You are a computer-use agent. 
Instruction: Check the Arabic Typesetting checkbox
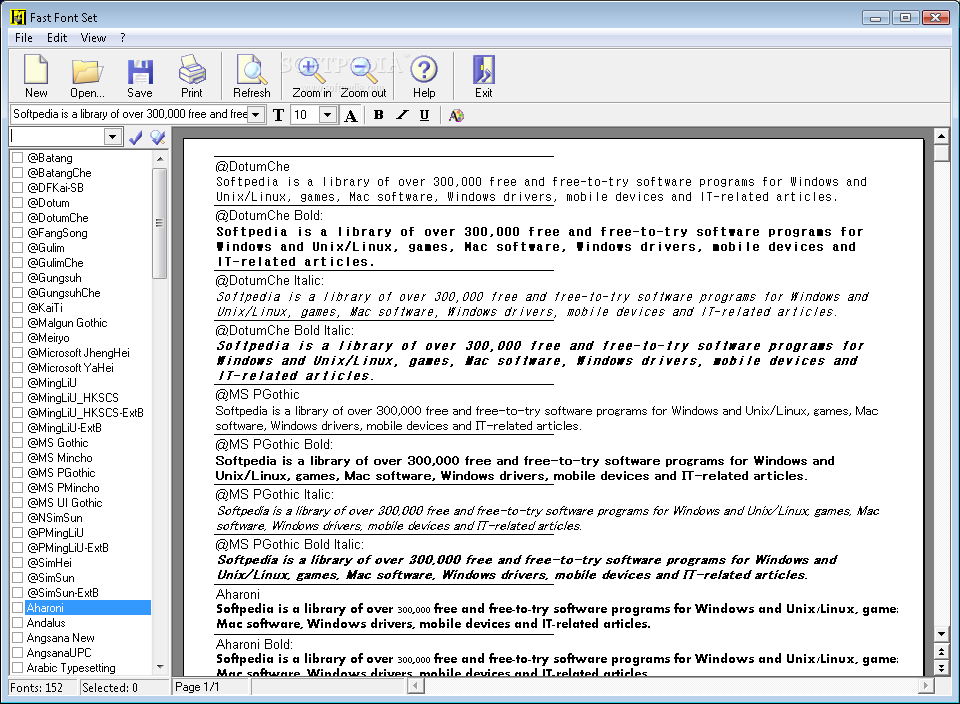point(18,668)
